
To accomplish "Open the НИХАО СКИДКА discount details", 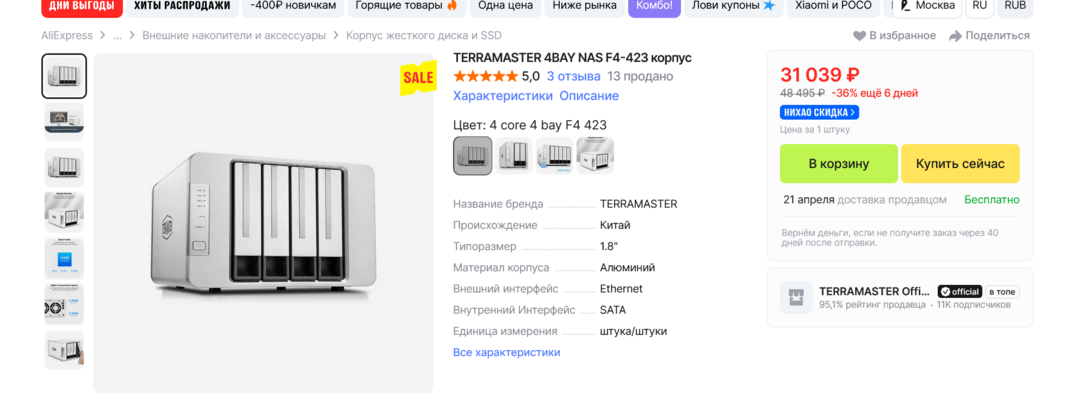I will [x=819, y=112].
